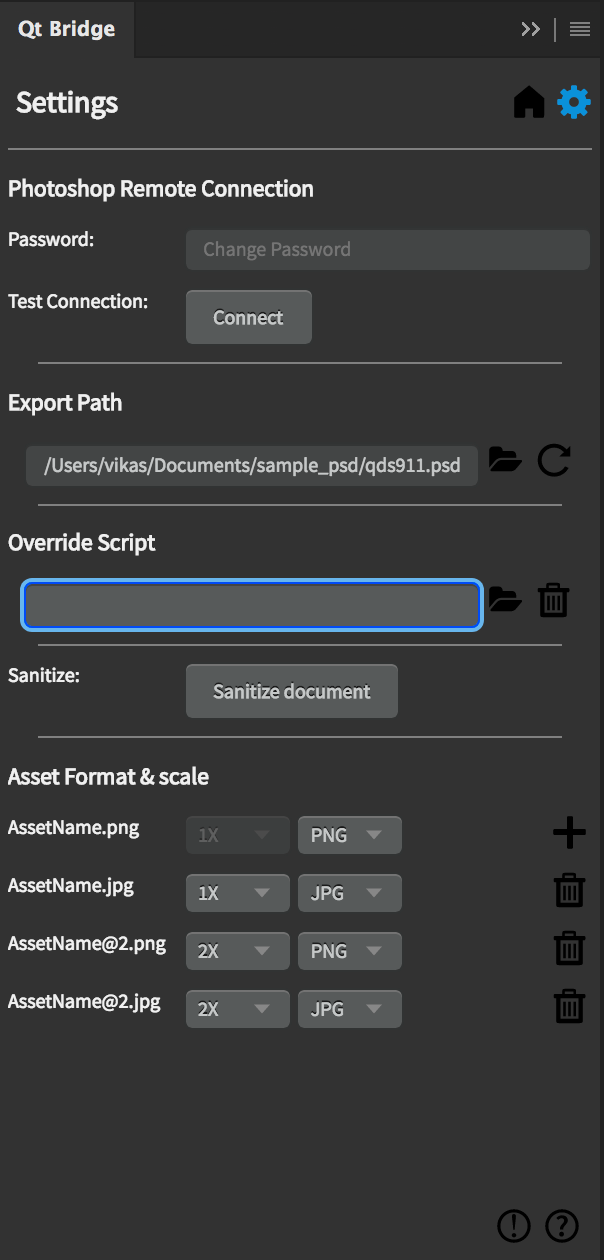The image size is (604, 1260).
Task: Delete the AssetName@2.png format row
Action: (569, 948)
